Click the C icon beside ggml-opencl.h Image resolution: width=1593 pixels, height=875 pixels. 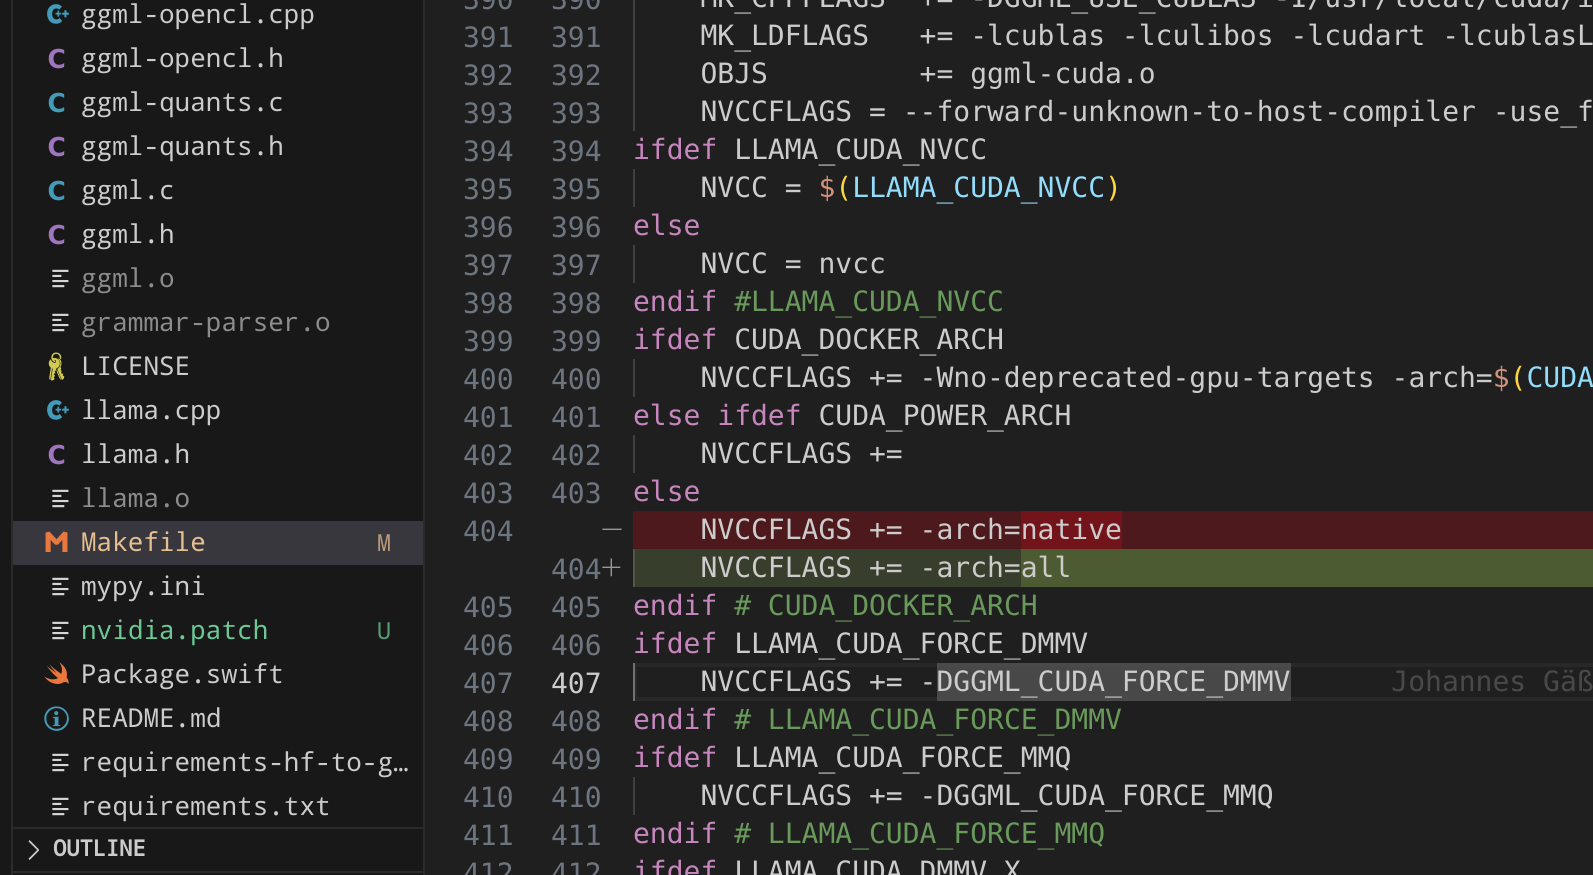pos(57,59)
